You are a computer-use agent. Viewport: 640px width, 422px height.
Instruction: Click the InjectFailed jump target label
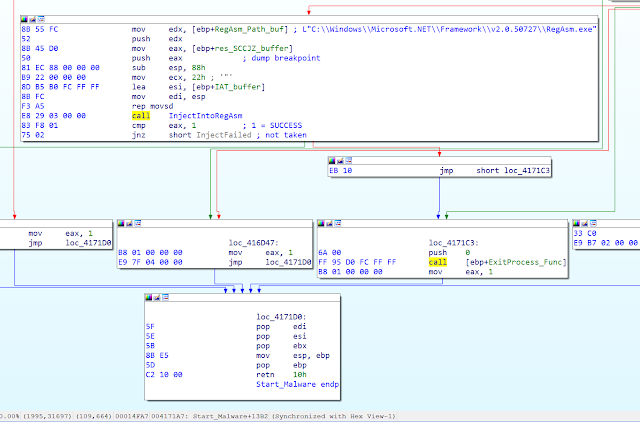(x=224, y=135)
